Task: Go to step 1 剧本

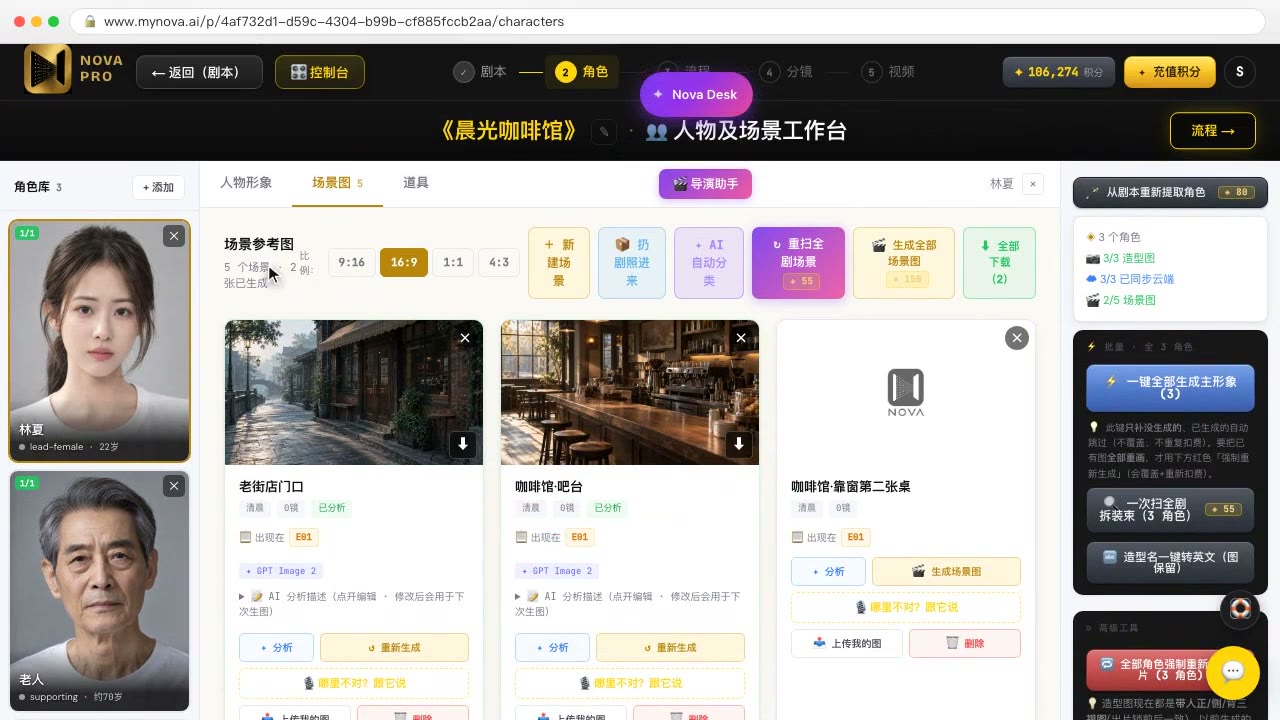Action: pyautogui.click(x=480, y=72)
